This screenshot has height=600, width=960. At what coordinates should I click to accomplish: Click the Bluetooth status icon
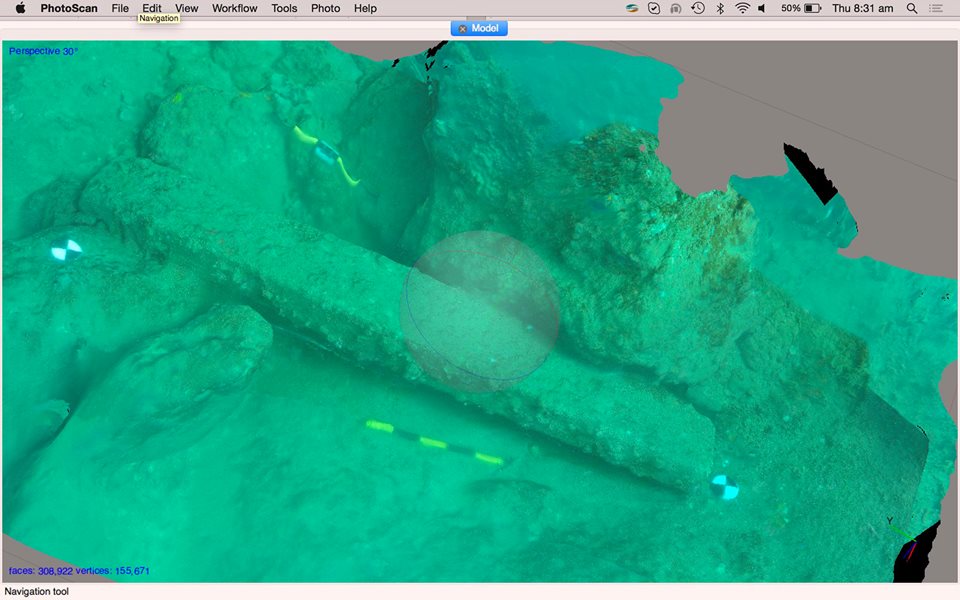[x=720, y=8]
